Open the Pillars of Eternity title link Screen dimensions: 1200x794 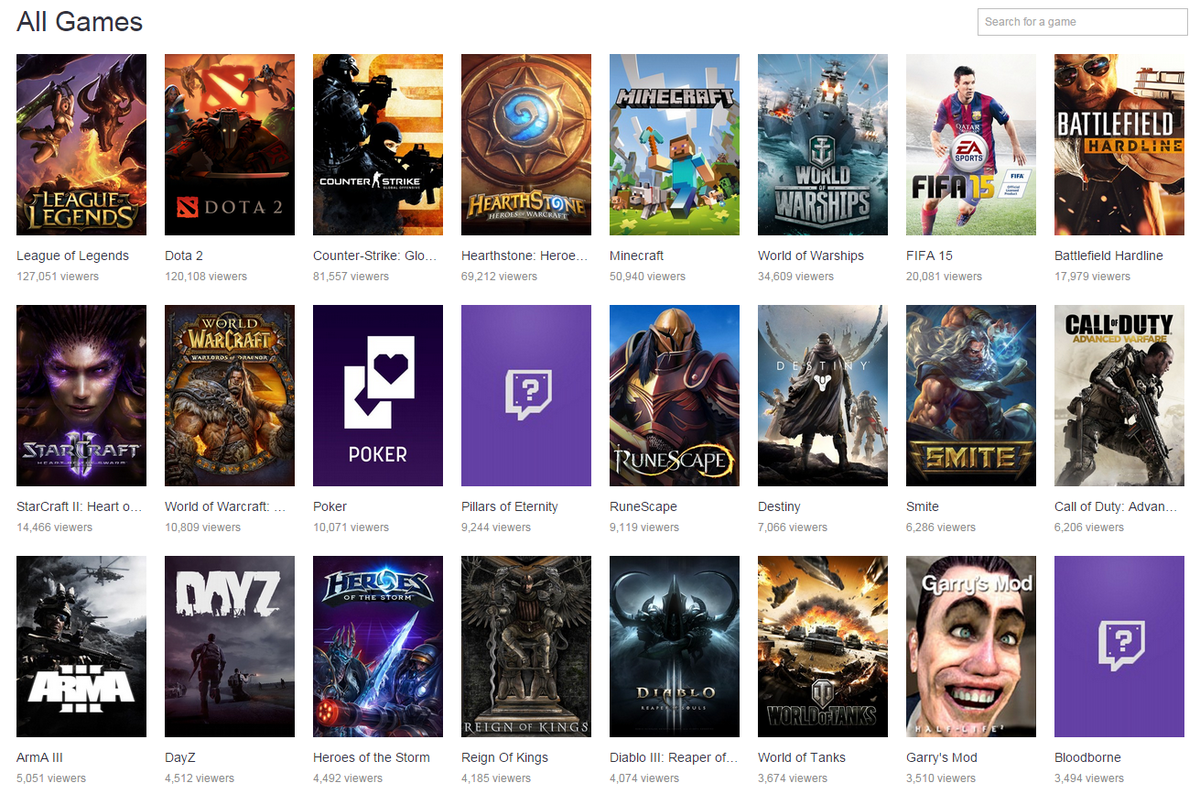point(510,507)
